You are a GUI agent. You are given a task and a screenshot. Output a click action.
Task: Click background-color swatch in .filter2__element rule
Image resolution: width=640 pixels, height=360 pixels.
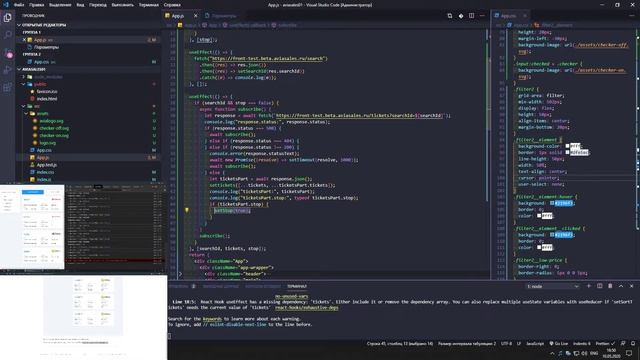click(567, 146)
